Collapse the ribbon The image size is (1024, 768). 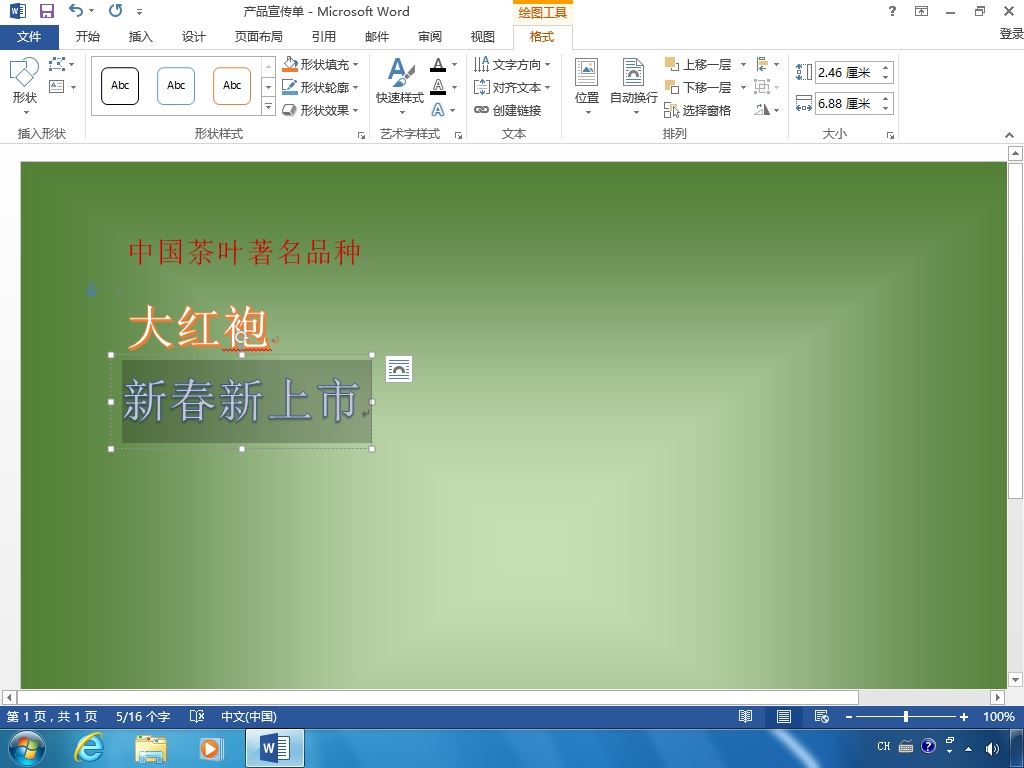[1009, 135]
